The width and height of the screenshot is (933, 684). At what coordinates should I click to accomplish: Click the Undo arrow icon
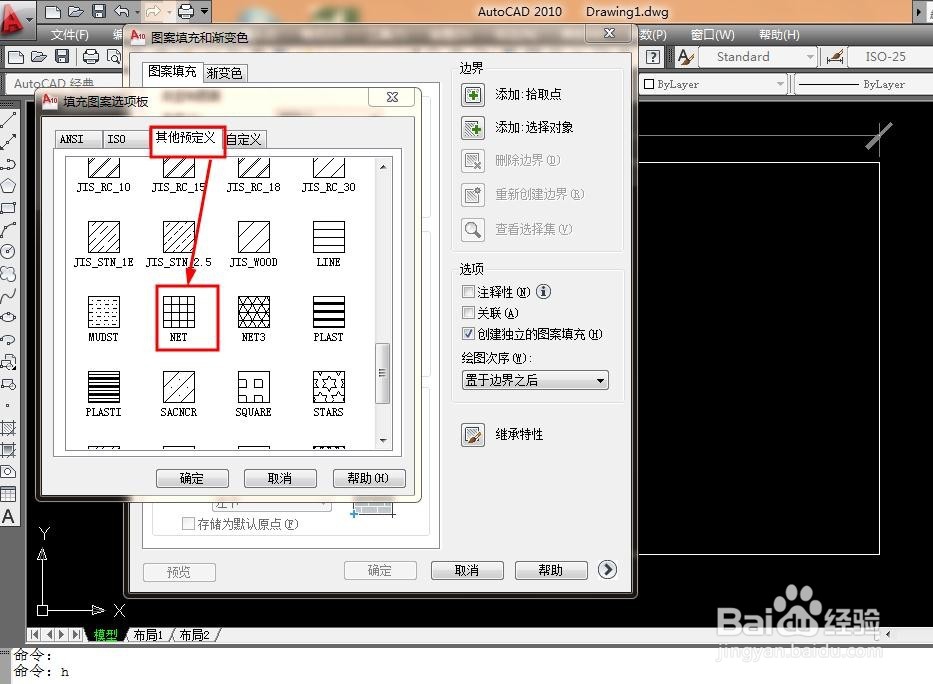tap(121, 11)
